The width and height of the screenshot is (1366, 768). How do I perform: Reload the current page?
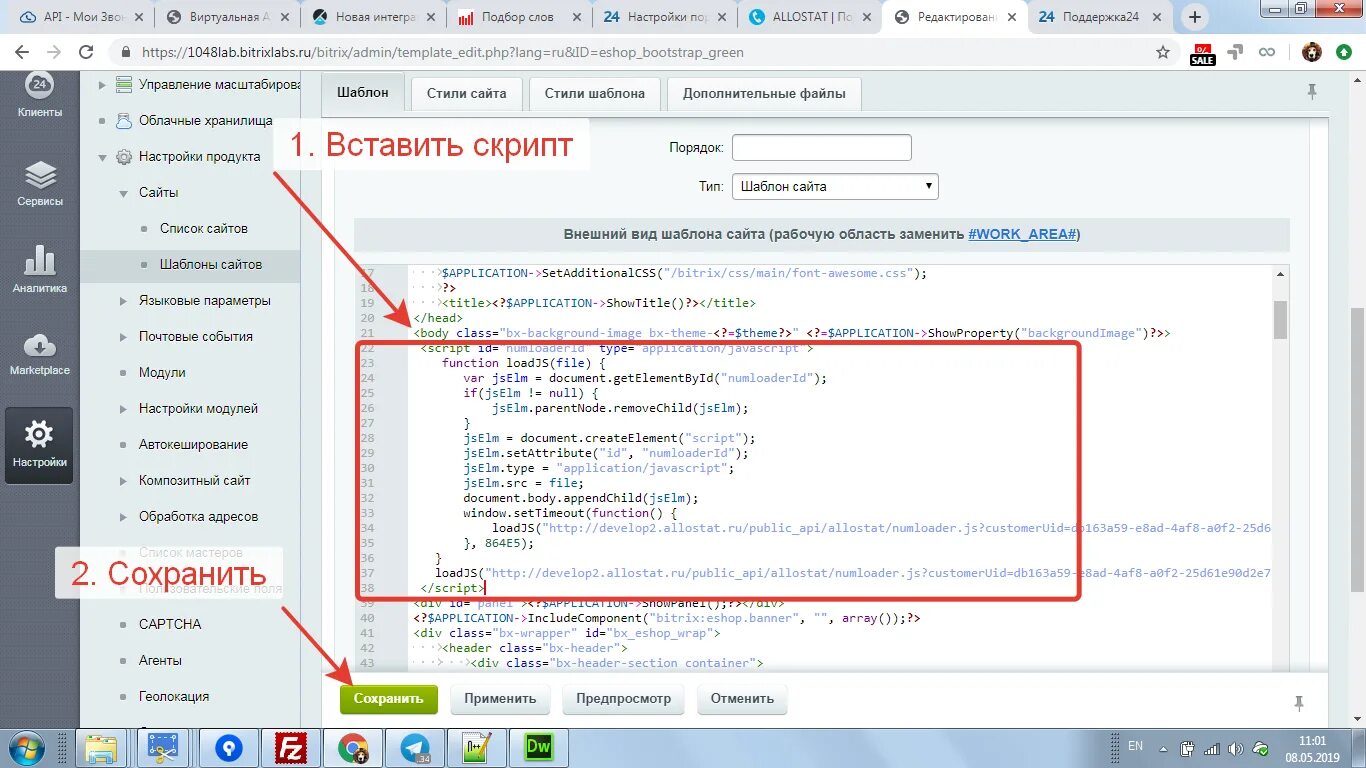(86, 53)
